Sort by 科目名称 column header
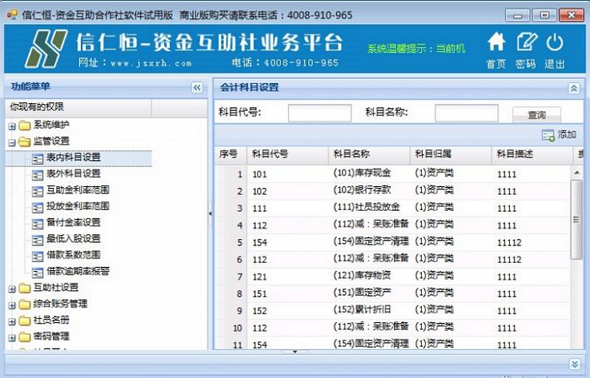Image resolution: width=590 pixels, height=378 pixels. point(369,154)
